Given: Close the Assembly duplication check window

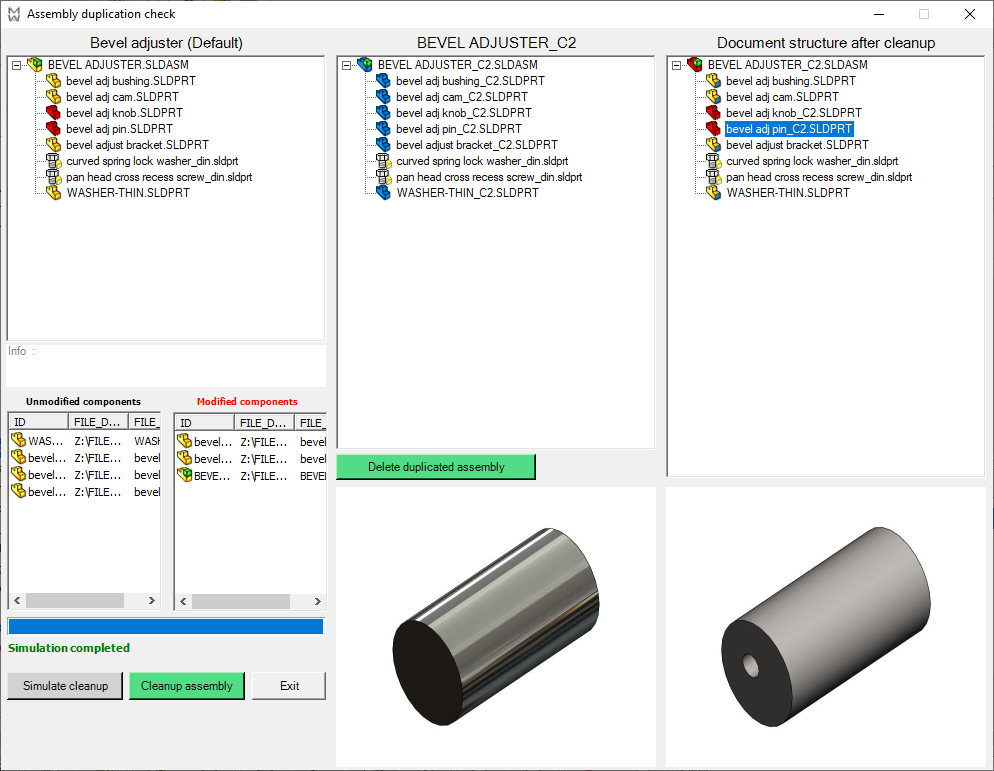Looking at the screenshot, I should tap(970, 14).
